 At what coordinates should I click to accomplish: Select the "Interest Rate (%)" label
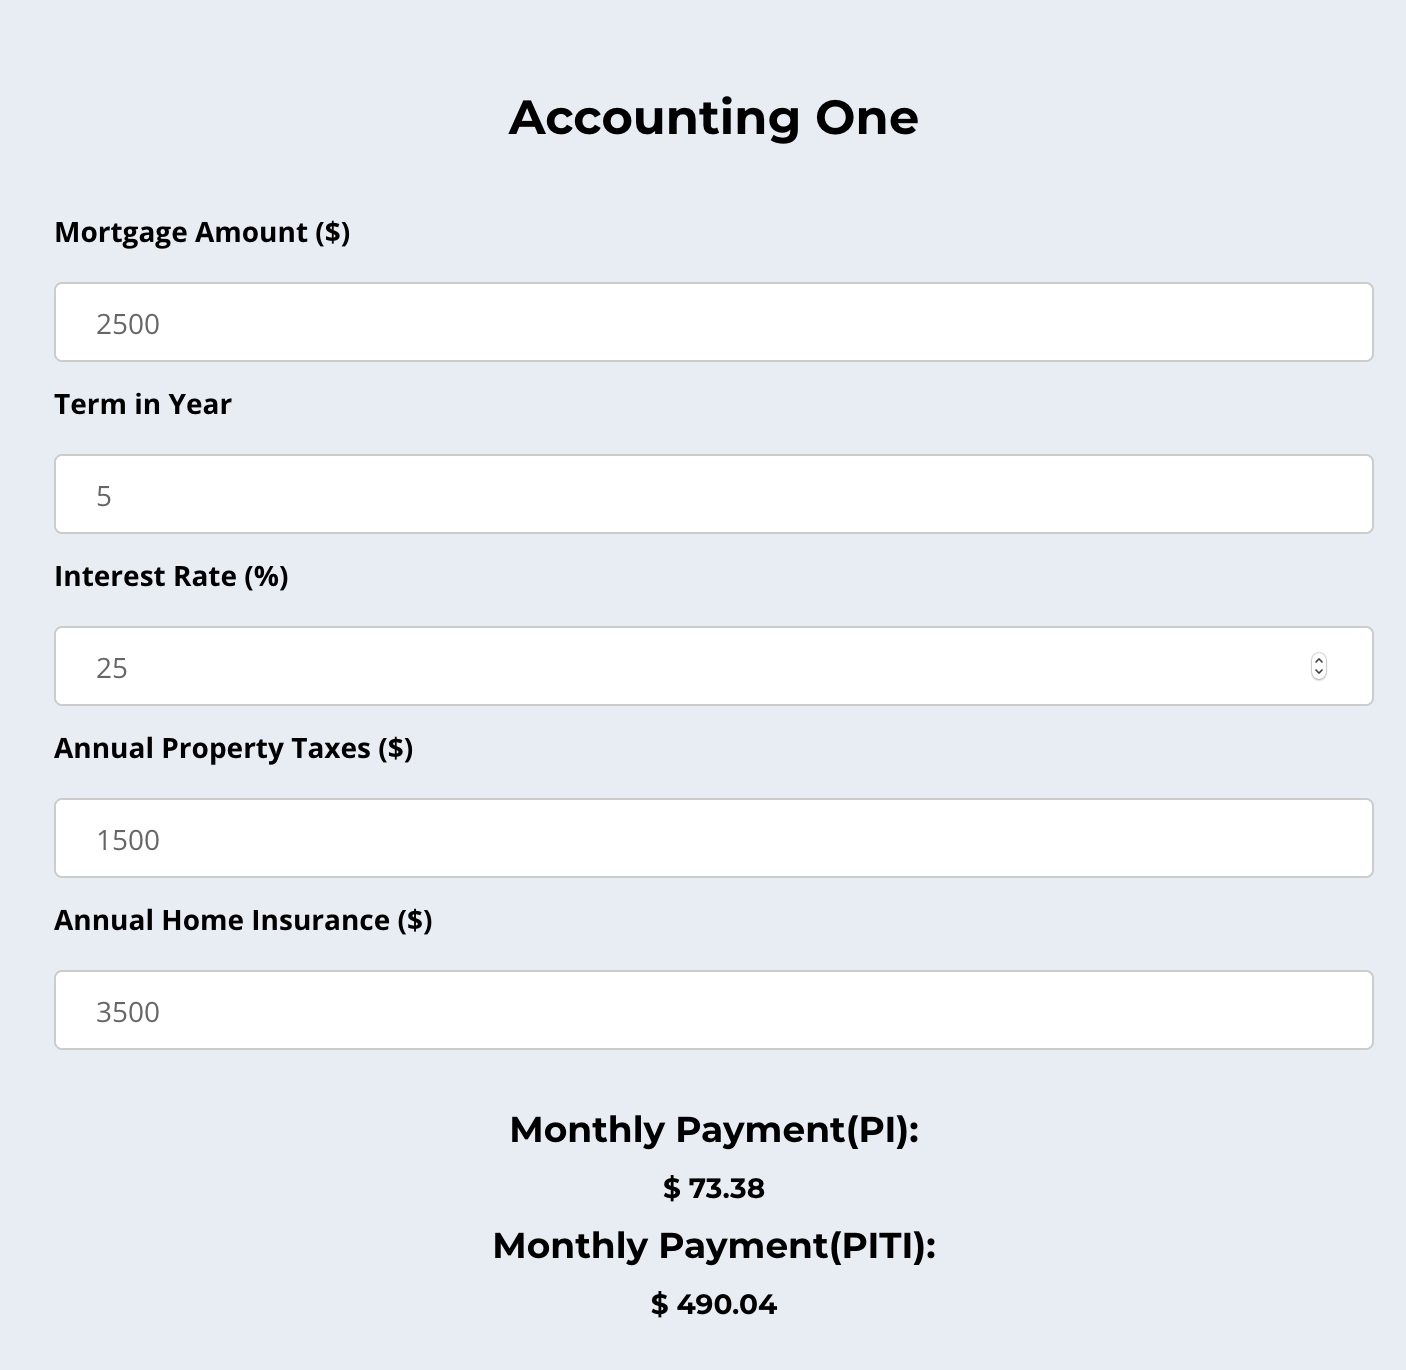click(x=171, y=576)
